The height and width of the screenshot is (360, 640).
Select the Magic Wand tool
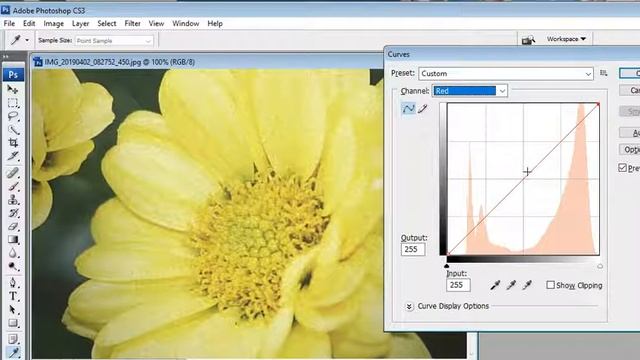[13, 130]
